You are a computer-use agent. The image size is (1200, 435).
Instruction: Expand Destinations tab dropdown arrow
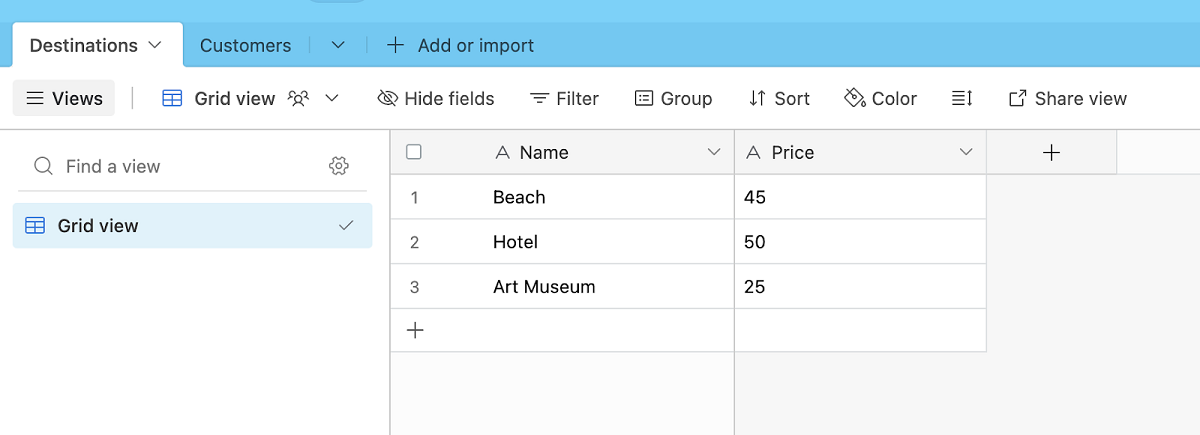155,45
